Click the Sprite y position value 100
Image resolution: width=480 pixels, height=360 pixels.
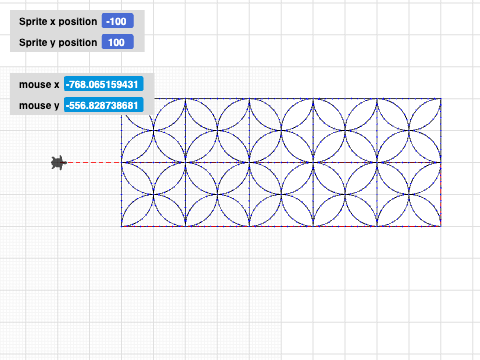click(118, 42)
